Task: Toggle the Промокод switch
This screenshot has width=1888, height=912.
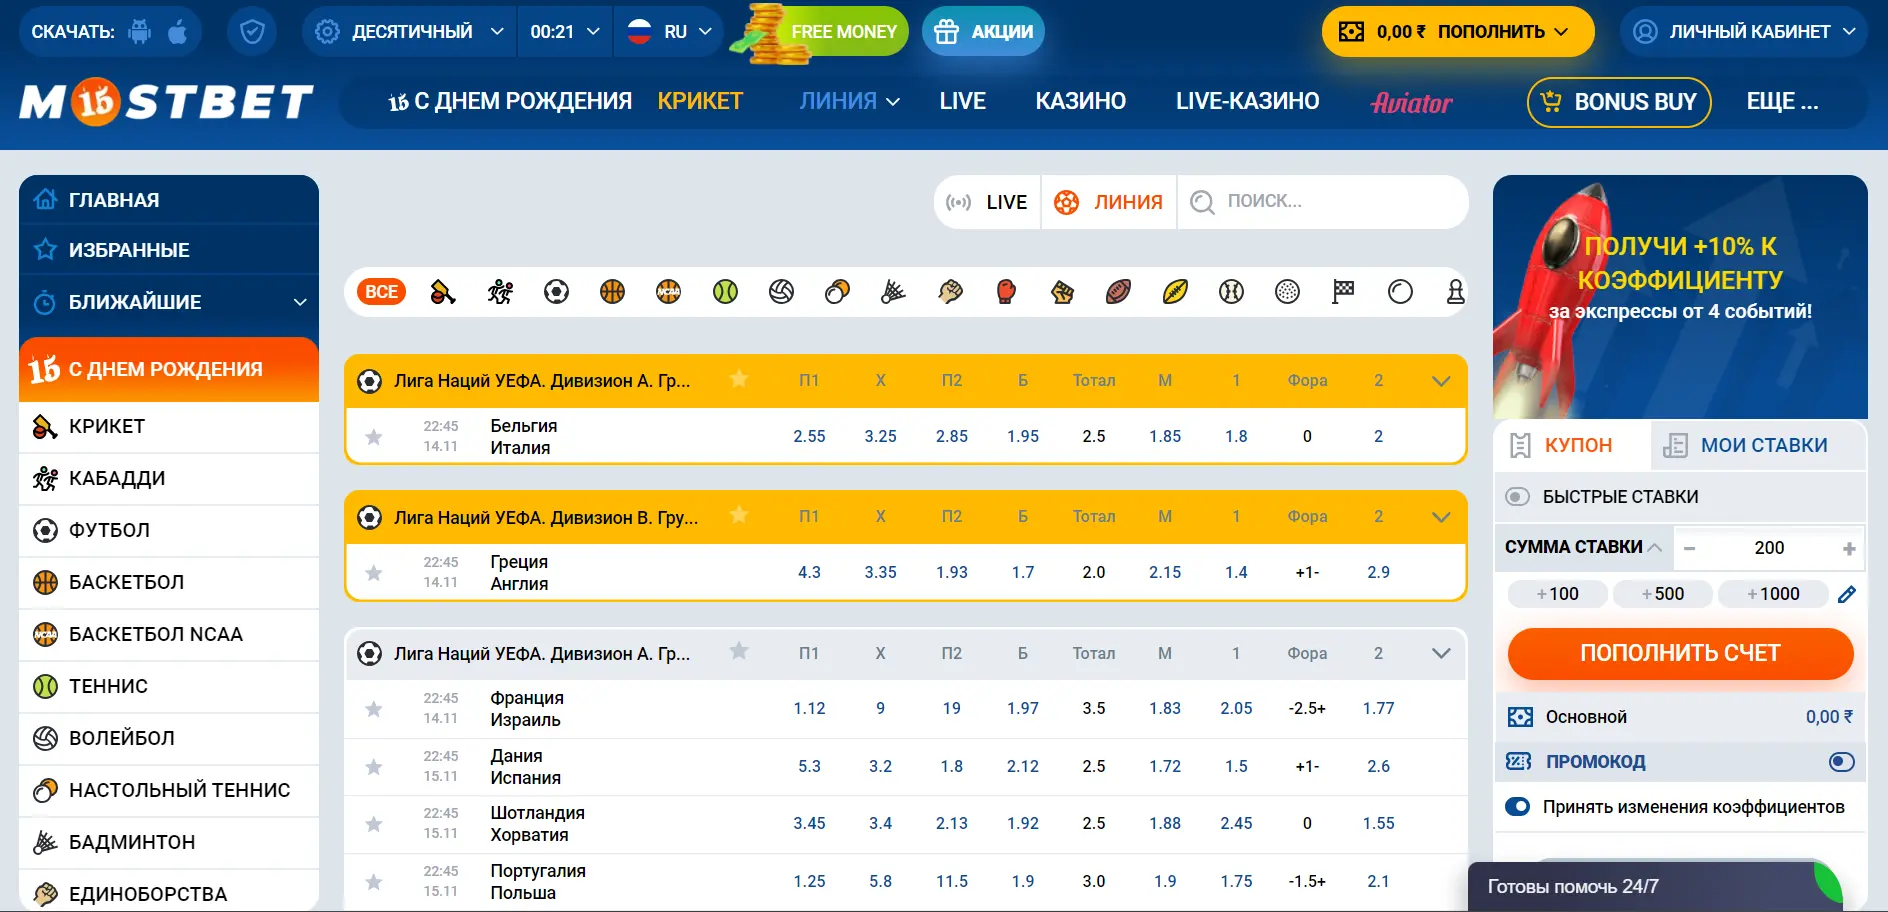Action: coord(1841,762)
